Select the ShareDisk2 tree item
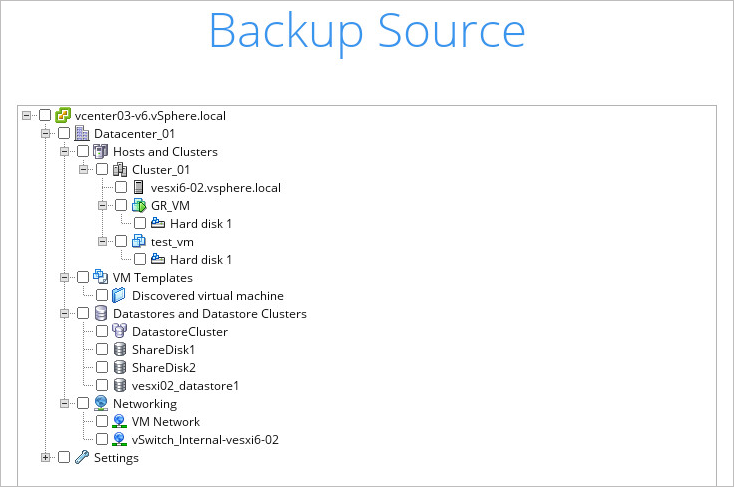This screenshot has height=487, width=734. [x=164, y=368]
